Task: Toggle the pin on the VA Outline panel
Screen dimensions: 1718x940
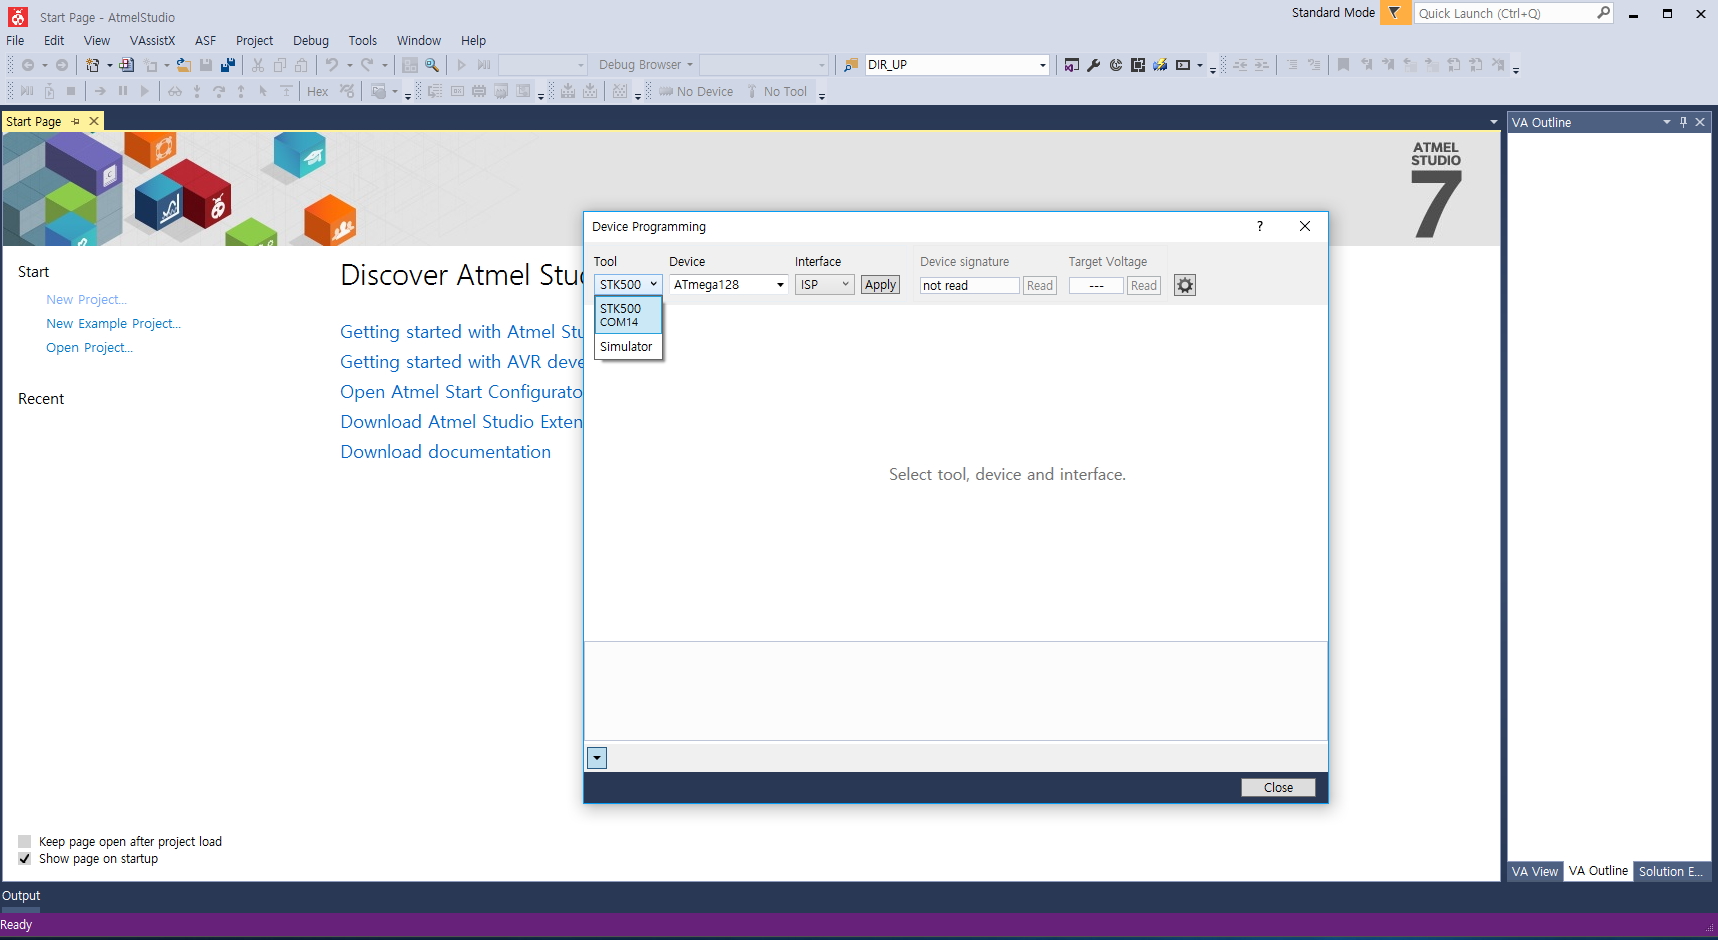Action: point(1683,122)
